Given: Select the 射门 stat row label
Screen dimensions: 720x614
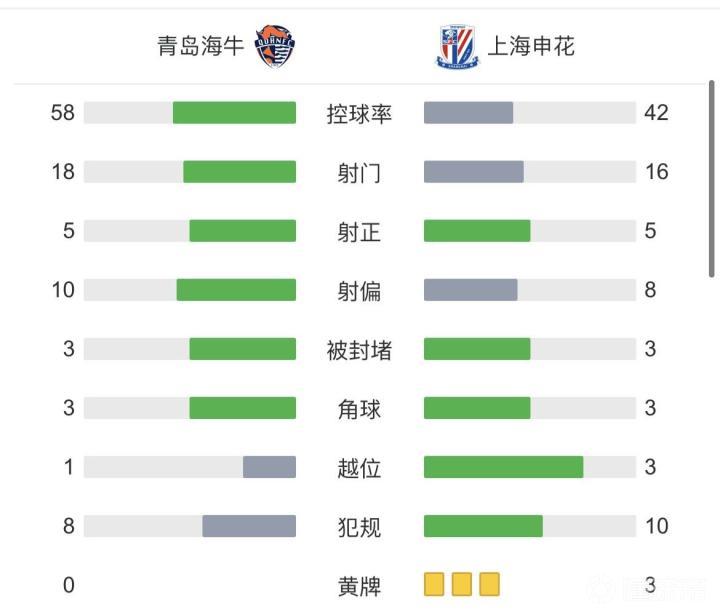Looking at the screenshot, I should click(x=359, y=172).
